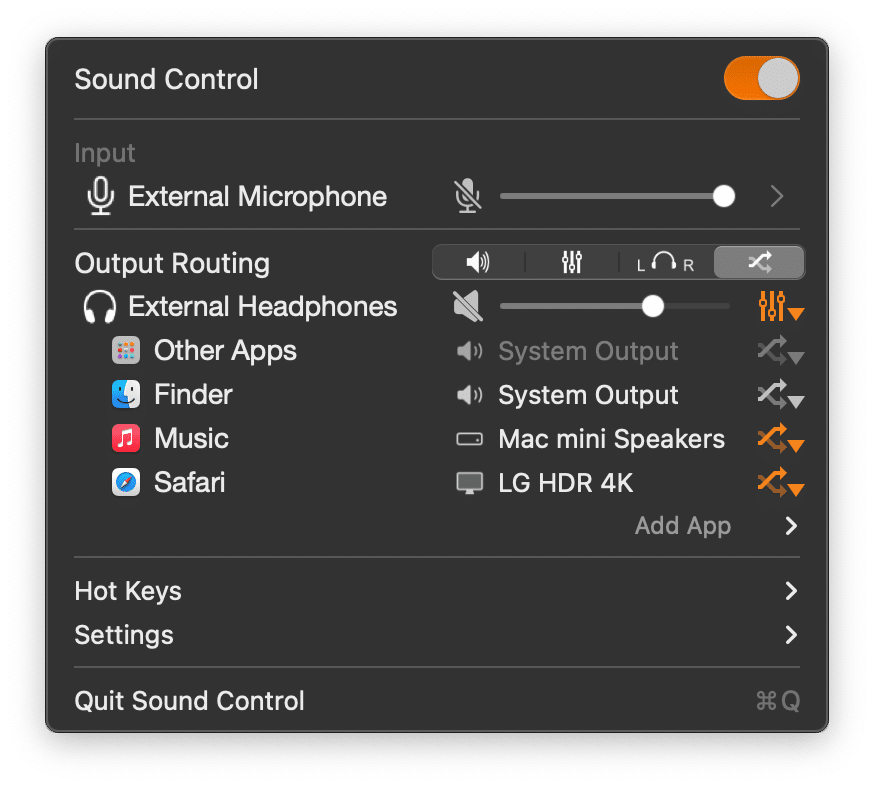Click the External Headphones volume slider
874x786 pixels.
click(x=615, y=306)
